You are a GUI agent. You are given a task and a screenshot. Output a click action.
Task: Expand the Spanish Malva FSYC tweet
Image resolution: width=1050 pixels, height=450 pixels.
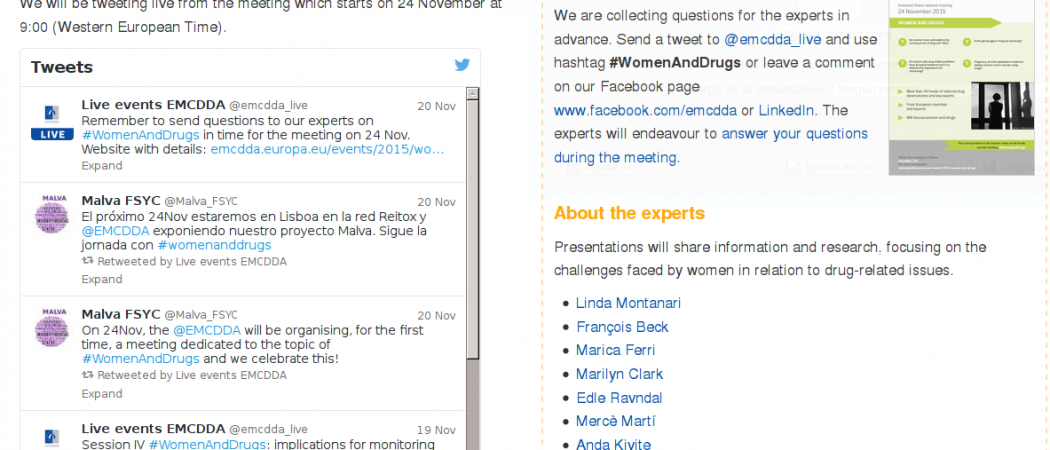point(102,279)
